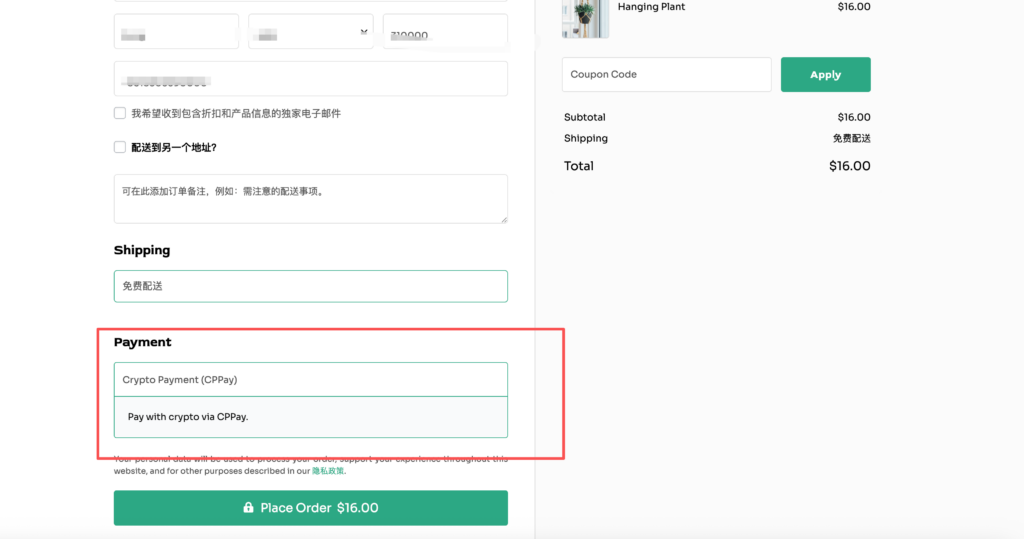The height and width of the screenshot is (539, 1024).
Task: Click the Hanging Plant product name
Action: (x=651, y=7)
